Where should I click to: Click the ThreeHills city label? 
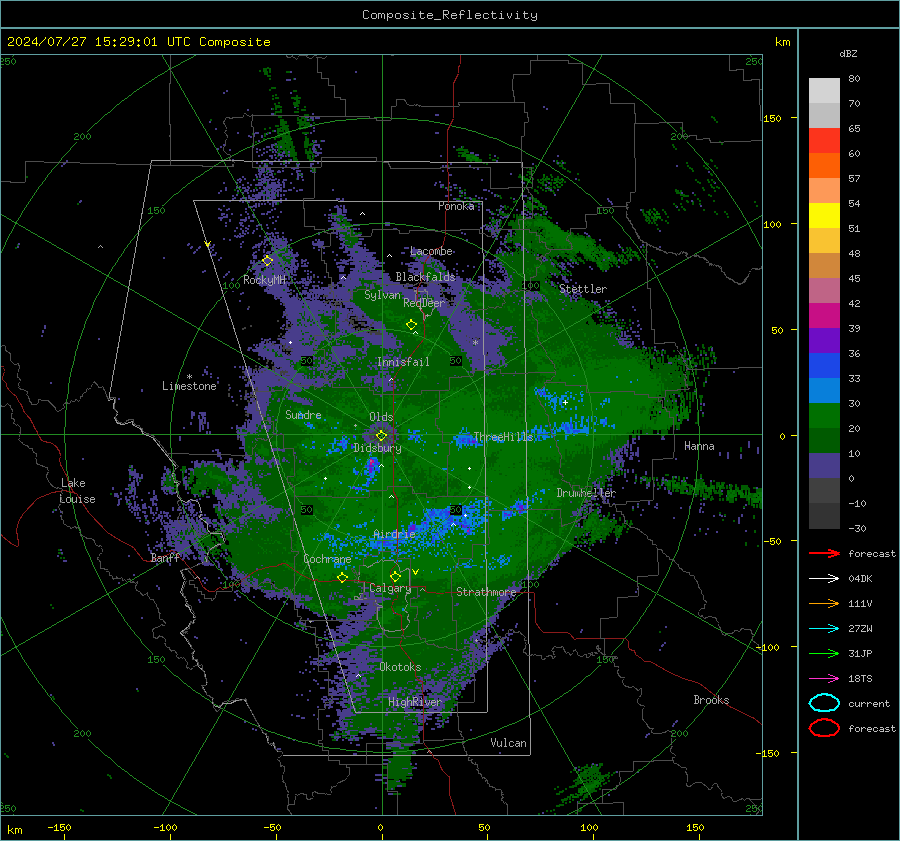[503, 437]
